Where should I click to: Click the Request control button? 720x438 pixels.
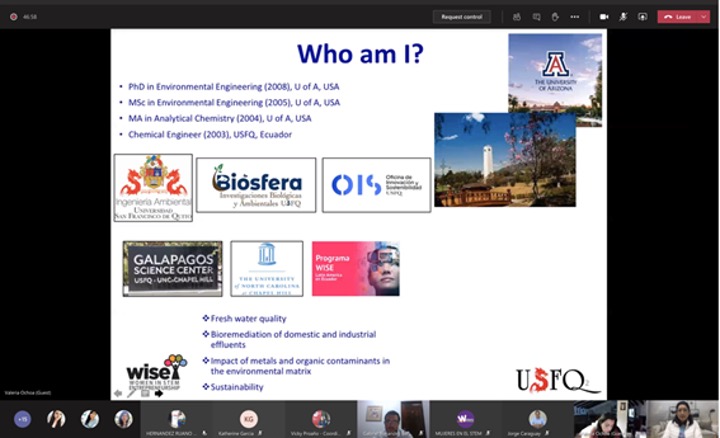coord(462,17)
